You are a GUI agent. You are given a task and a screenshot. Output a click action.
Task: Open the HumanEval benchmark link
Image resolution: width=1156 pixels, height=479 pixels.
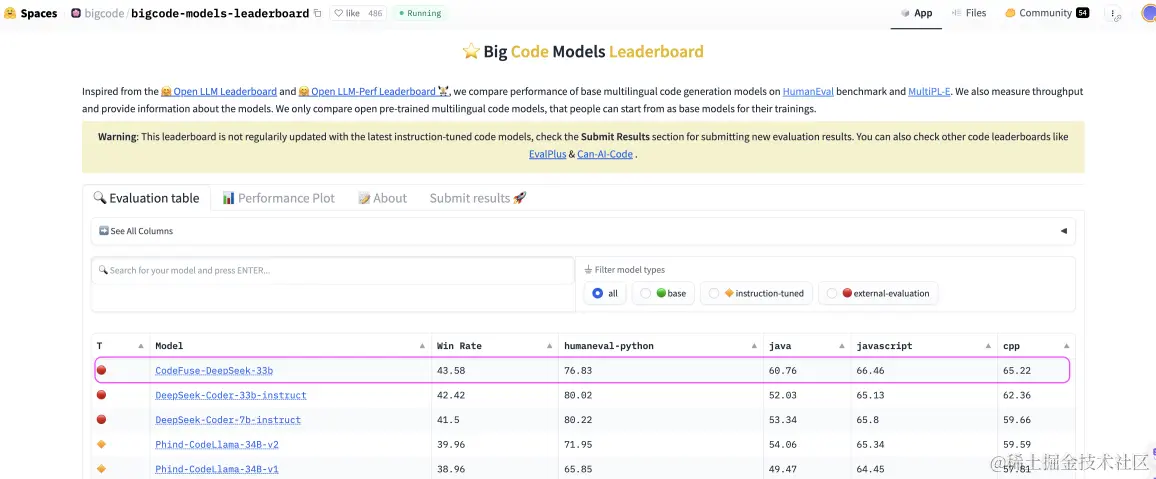tap(808, 91)
